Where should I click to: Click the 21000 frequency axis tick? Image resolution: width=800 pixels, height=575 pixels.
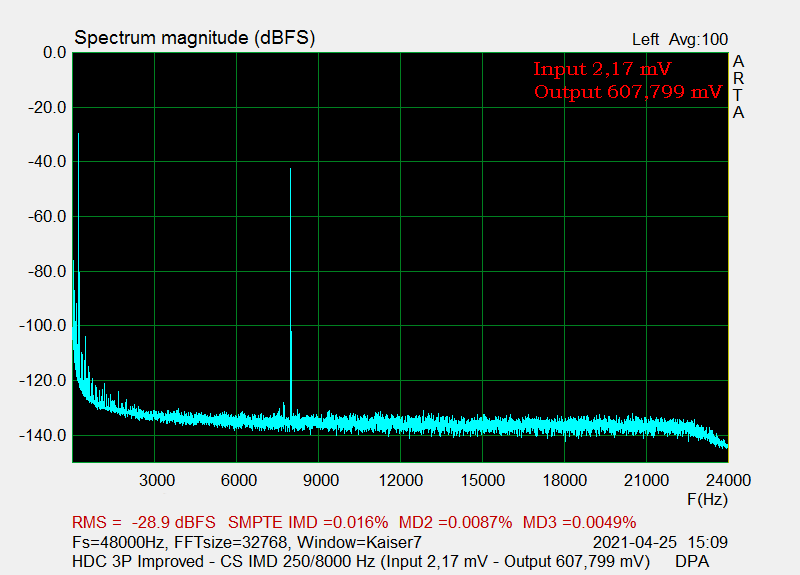(646, 480)
